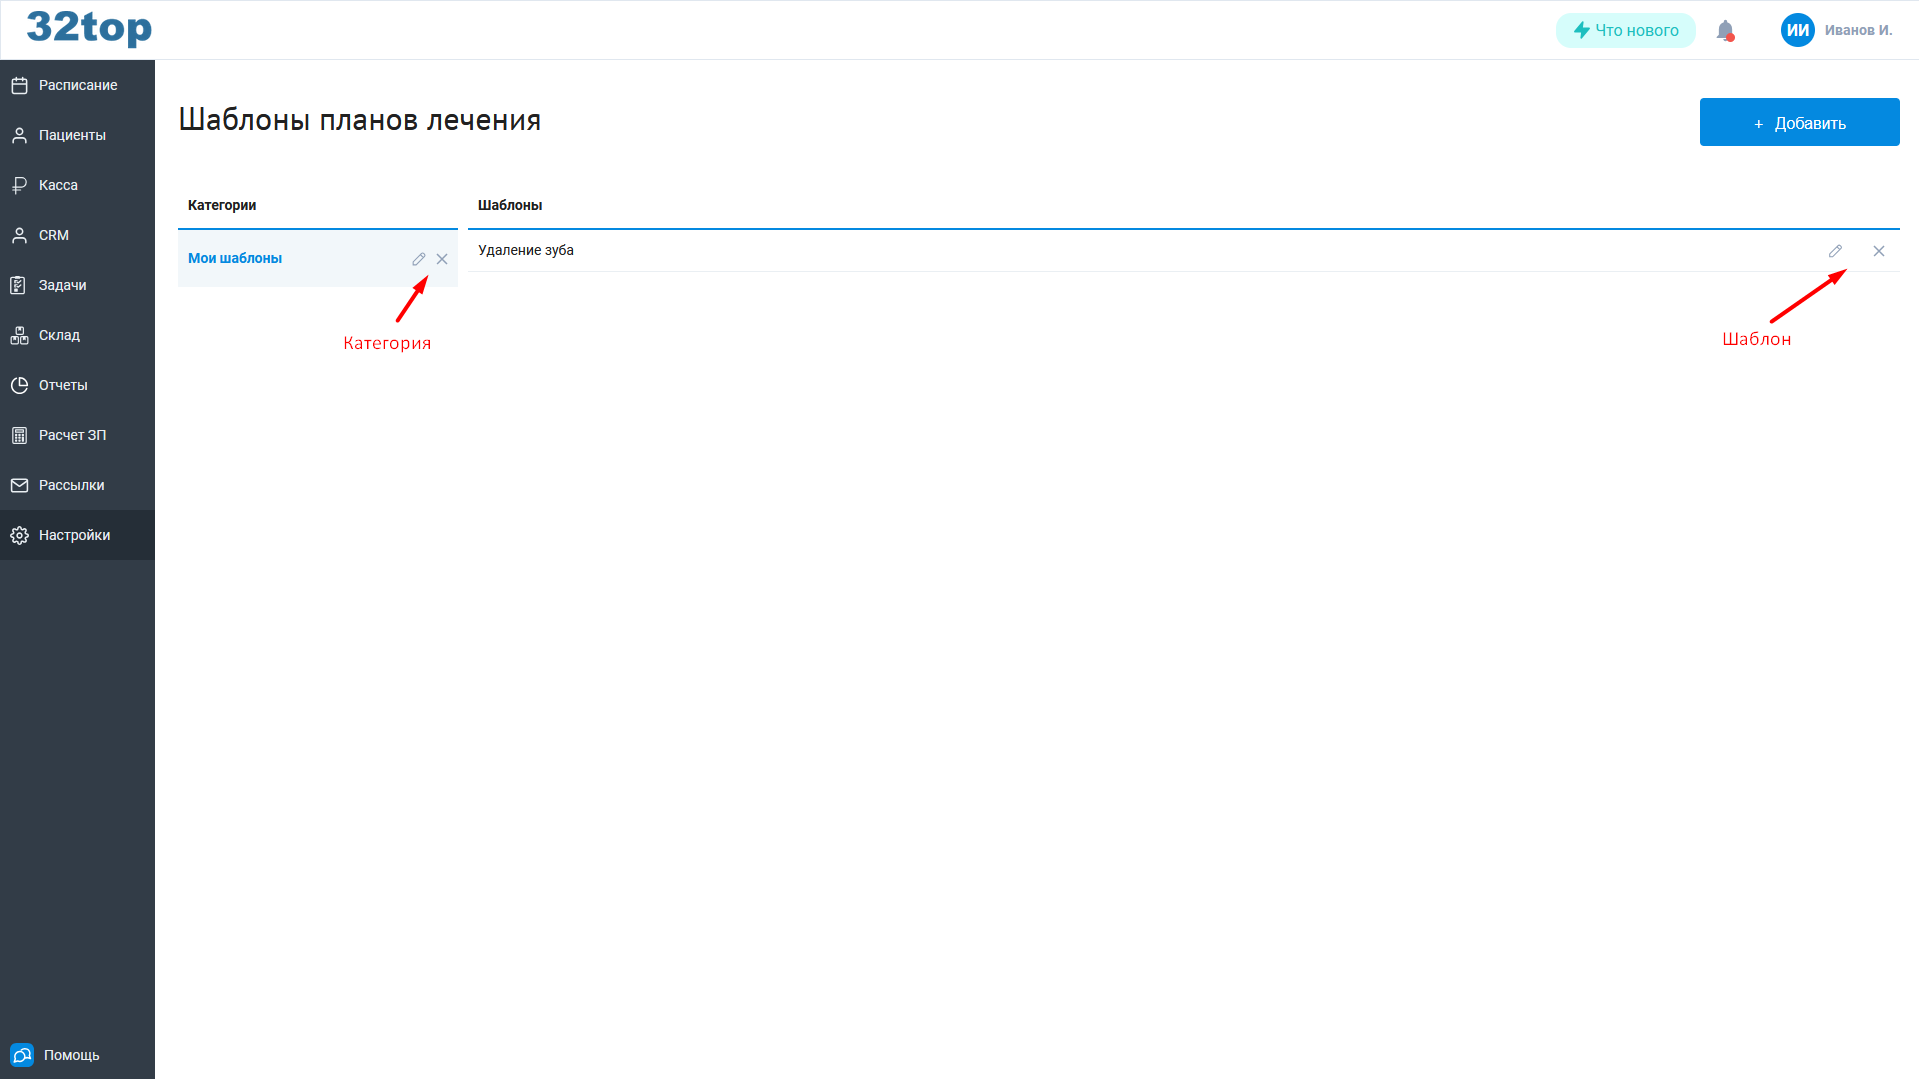Delete the Удаление зуба template
Viewport: 1919px width, 1079px height.
1879,251
